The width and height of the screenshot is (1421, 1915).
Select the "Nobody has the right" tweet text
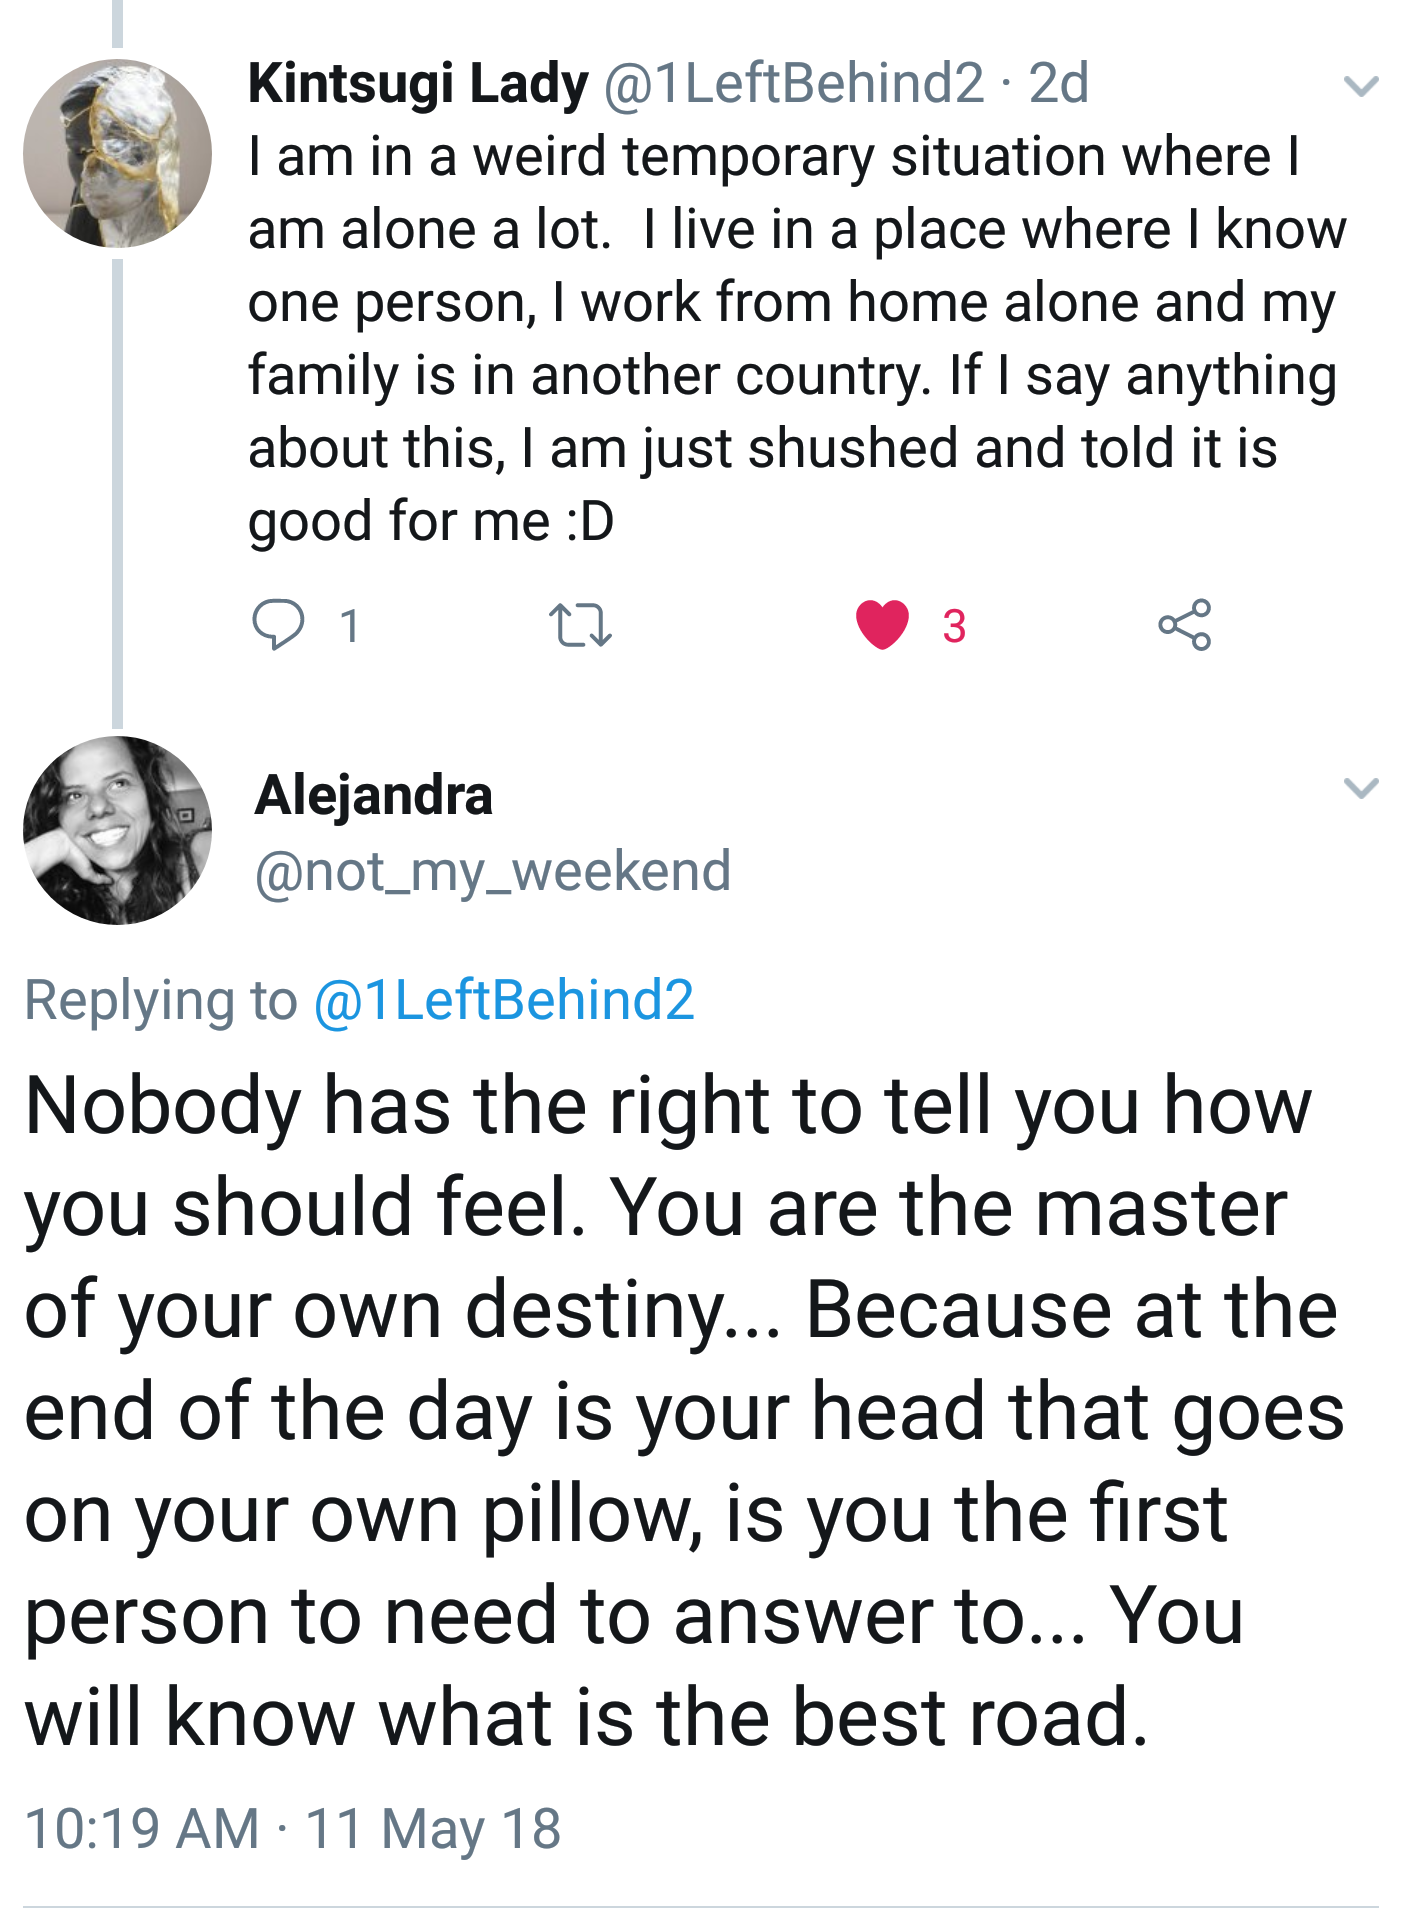(x=680, y=1410)
